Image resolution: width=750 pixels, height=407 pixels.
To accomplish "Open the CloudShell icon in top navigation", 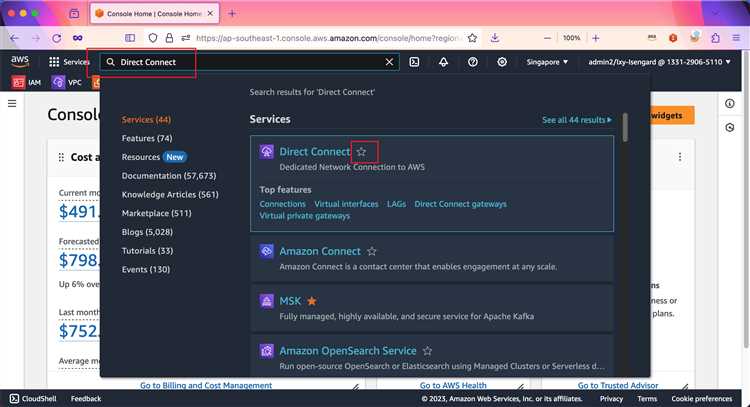I will click(x=414, y=62).
